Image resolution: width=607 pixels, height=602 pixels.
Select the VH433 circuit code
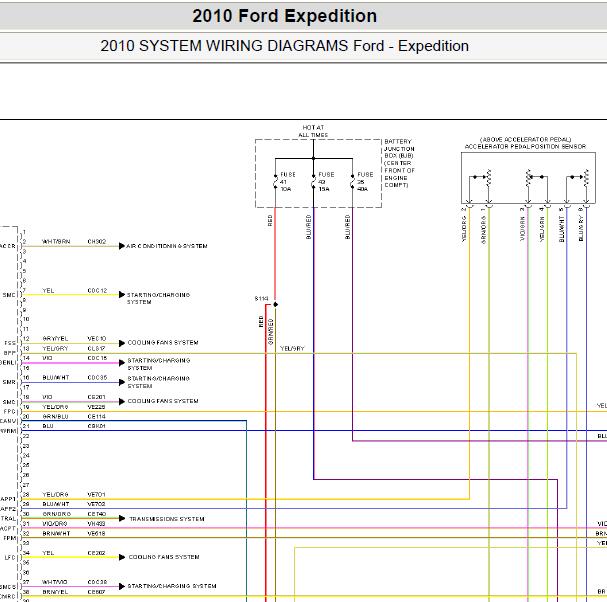coord(96,524)
